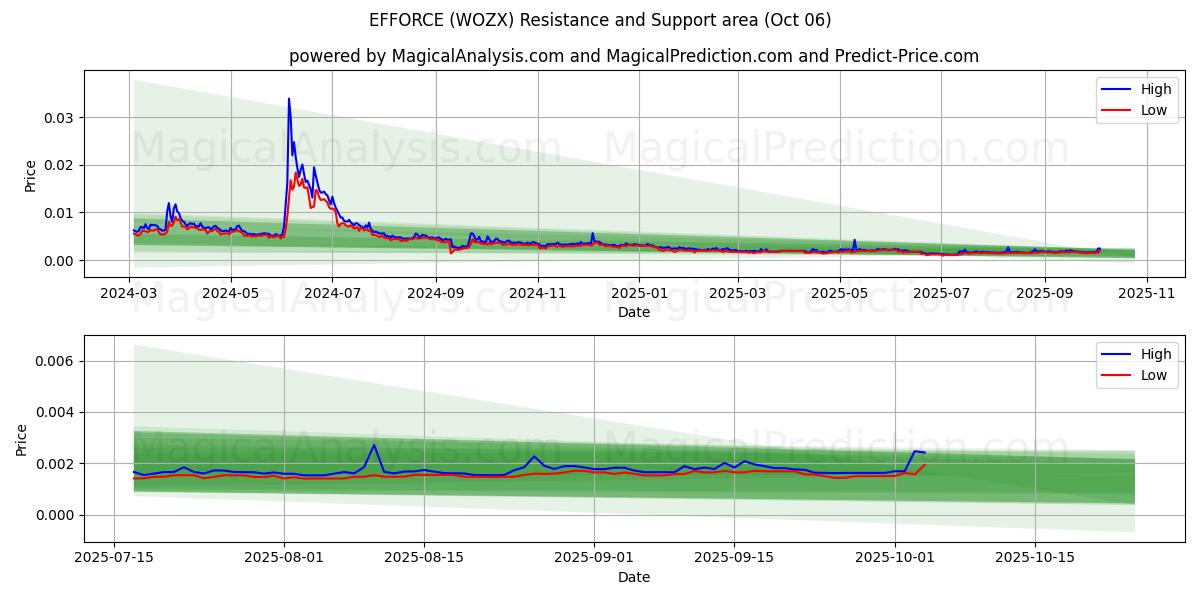
Task: Click the Price y-axis label of top chart
Action: (30, 174)
